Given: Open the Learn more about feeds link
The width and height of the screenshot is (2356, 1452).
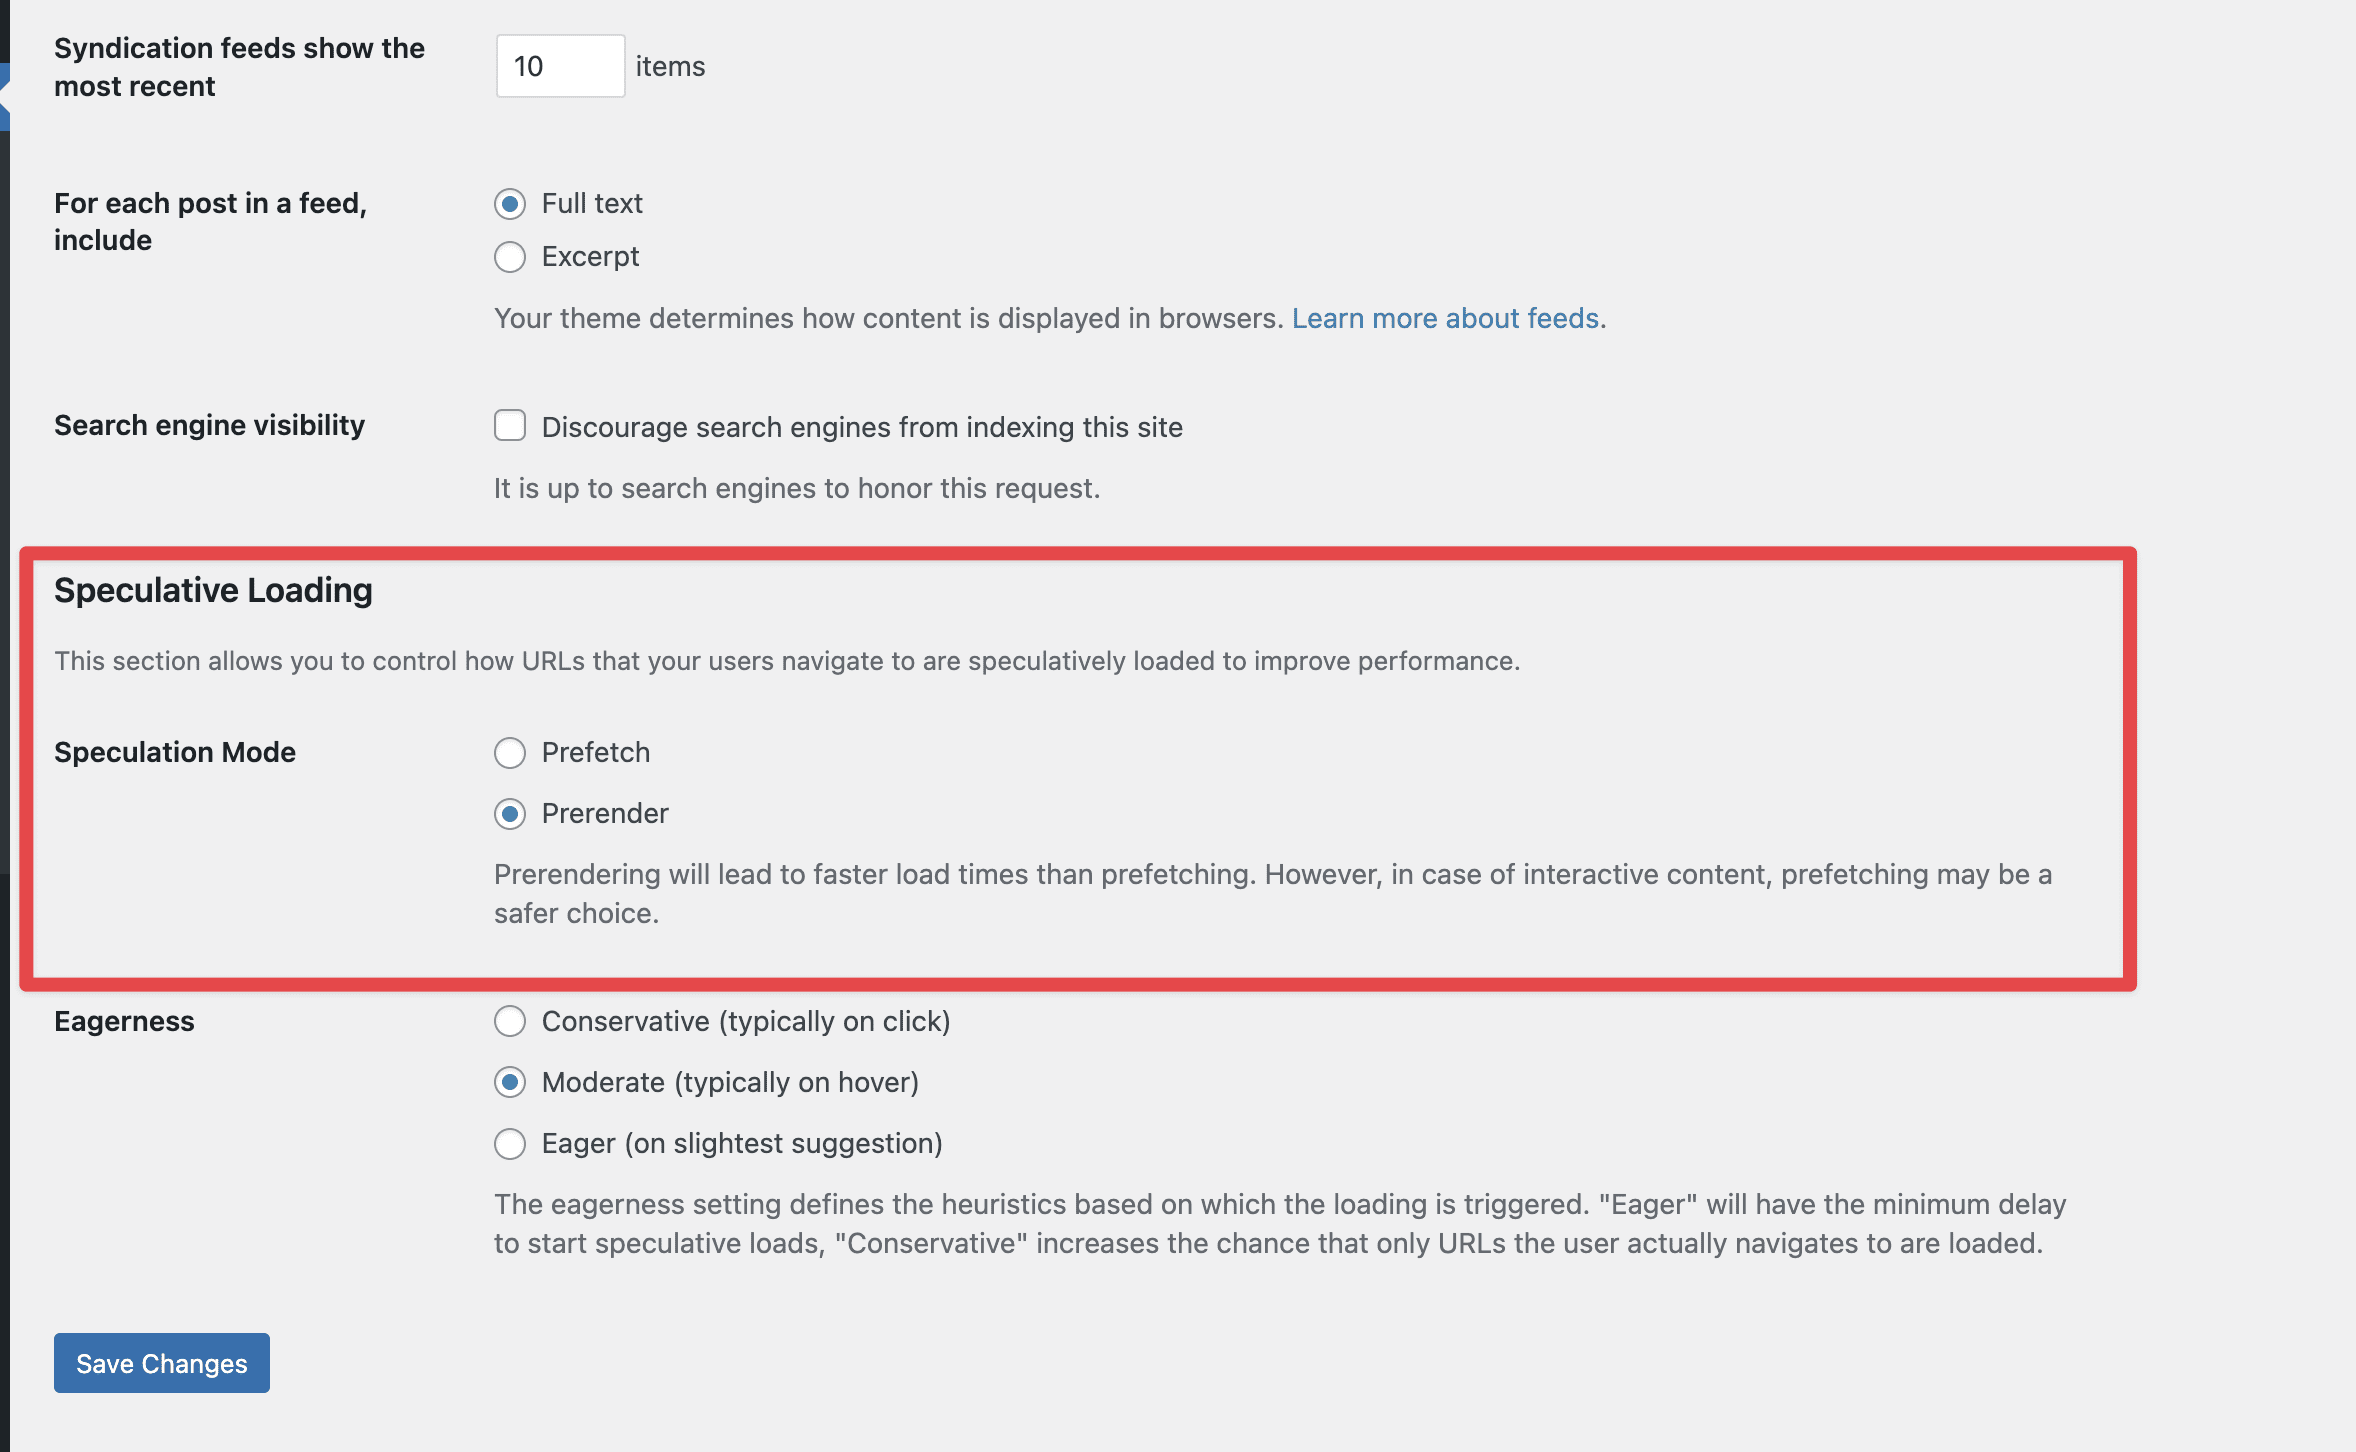Looking at the screenshot, I should [x=1445, y=318].
